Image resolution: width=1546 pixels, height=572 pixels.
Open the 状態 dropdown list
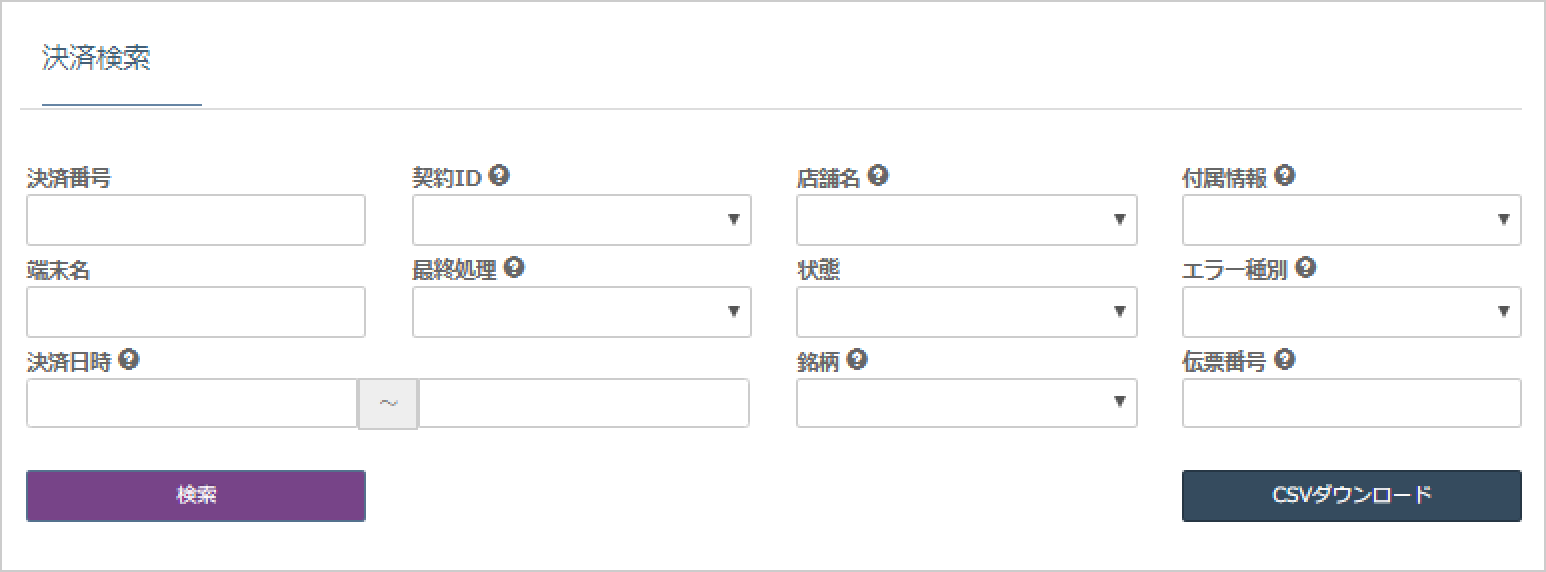tap(966, 312)
